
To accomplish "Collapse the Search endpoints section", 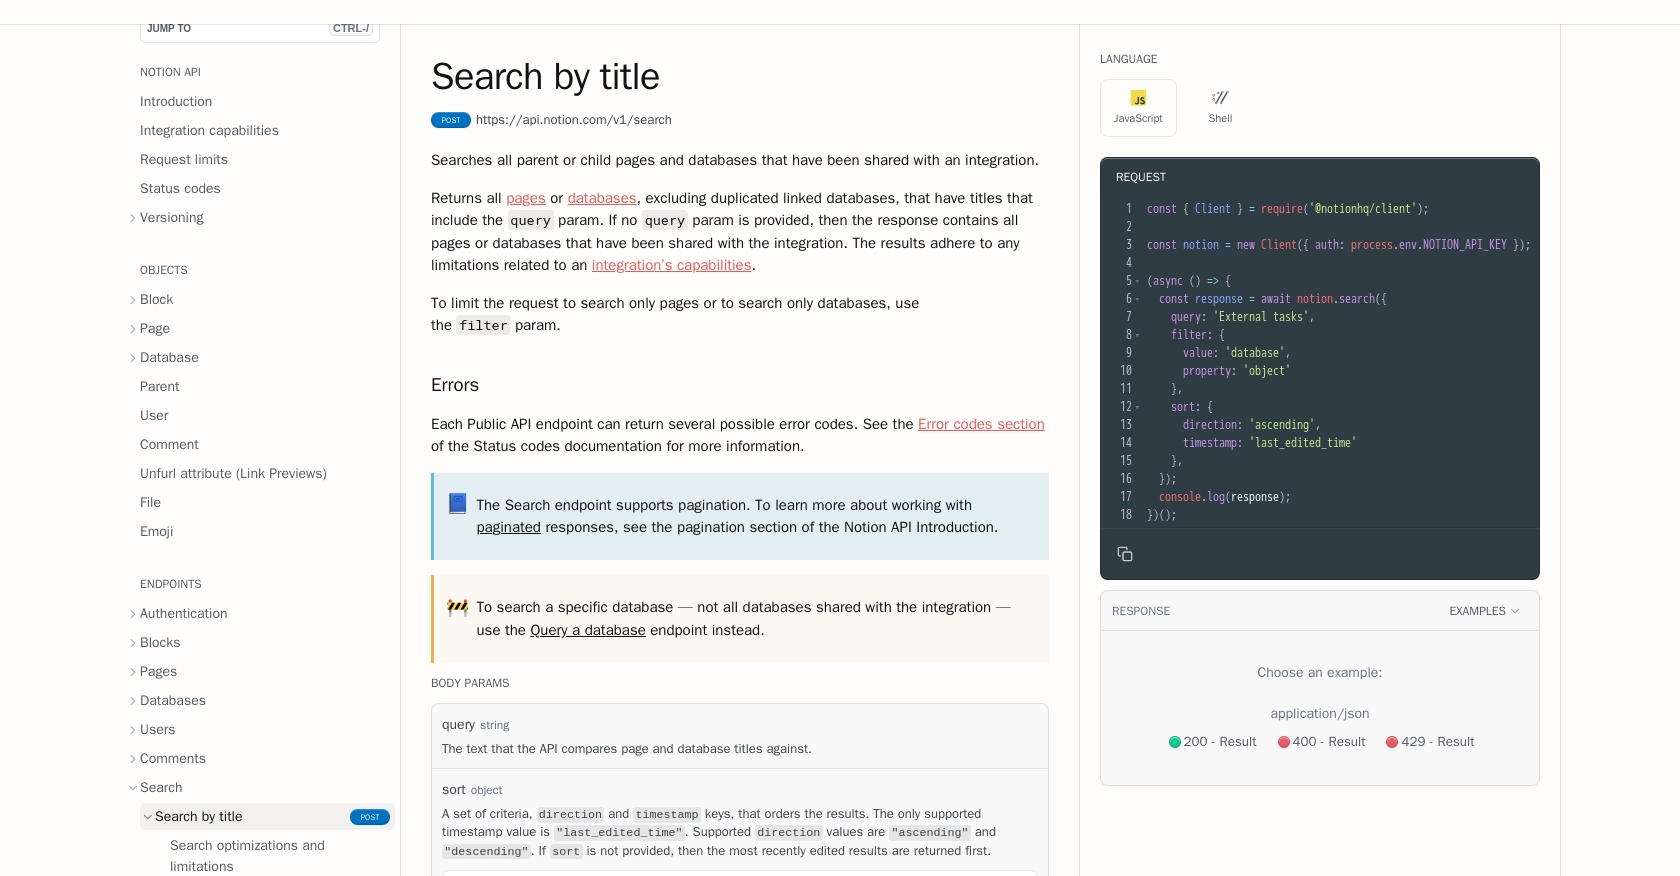I will pyautogui.click(x=133, y=788).
